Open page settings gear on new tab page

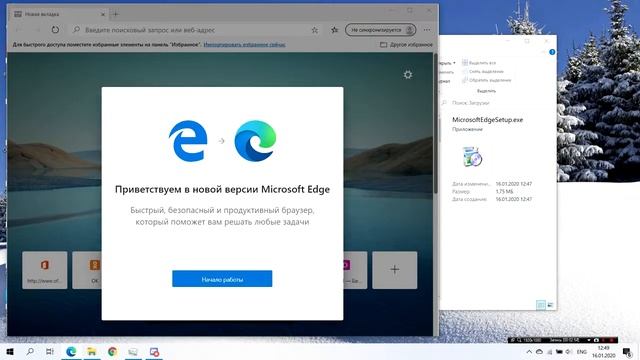pyautogui.click(x=408, y=75)
